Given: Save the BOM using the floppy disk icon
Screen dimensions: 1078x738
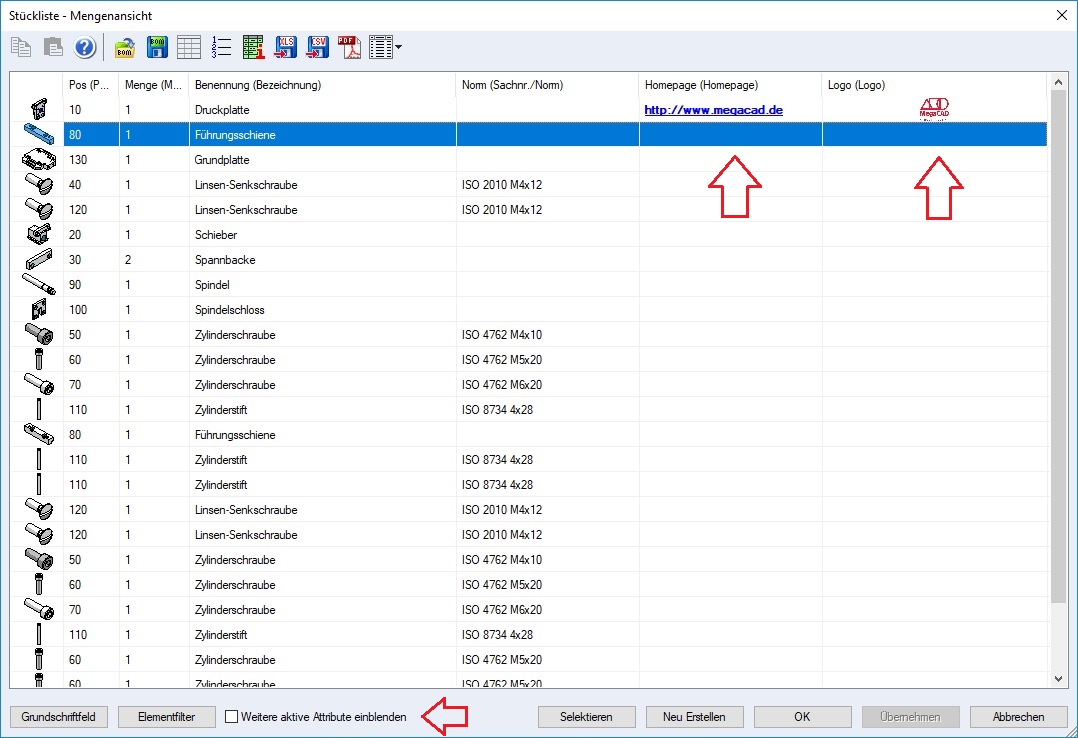Looking at the screenshot, I should (x=157, y=47).
